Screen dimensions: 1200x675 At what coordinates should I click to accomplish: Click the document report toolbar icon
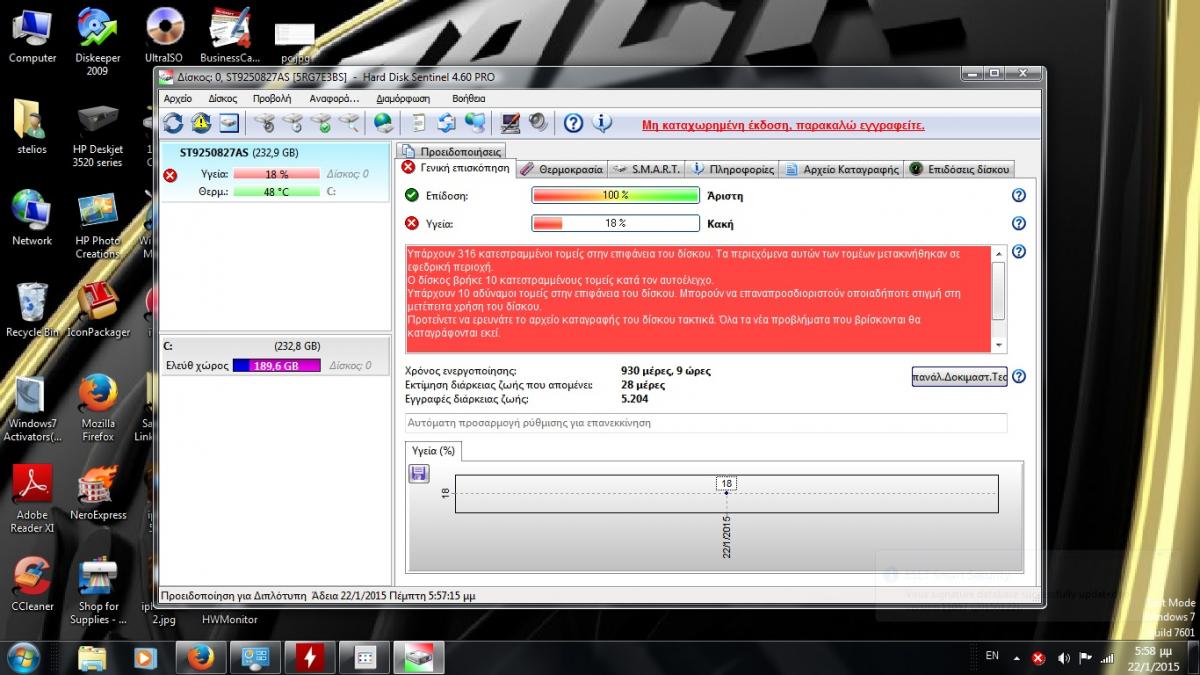pos(419,123)
